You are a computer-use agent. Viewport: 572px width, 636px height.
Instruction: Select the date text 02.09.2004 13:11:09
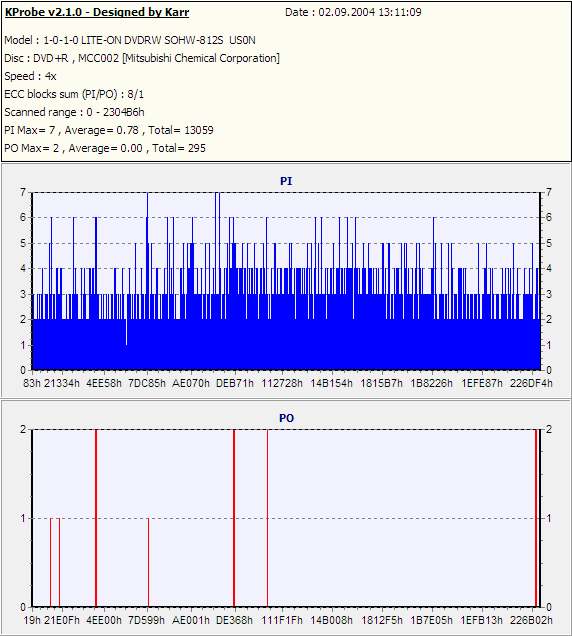point(370,12)
